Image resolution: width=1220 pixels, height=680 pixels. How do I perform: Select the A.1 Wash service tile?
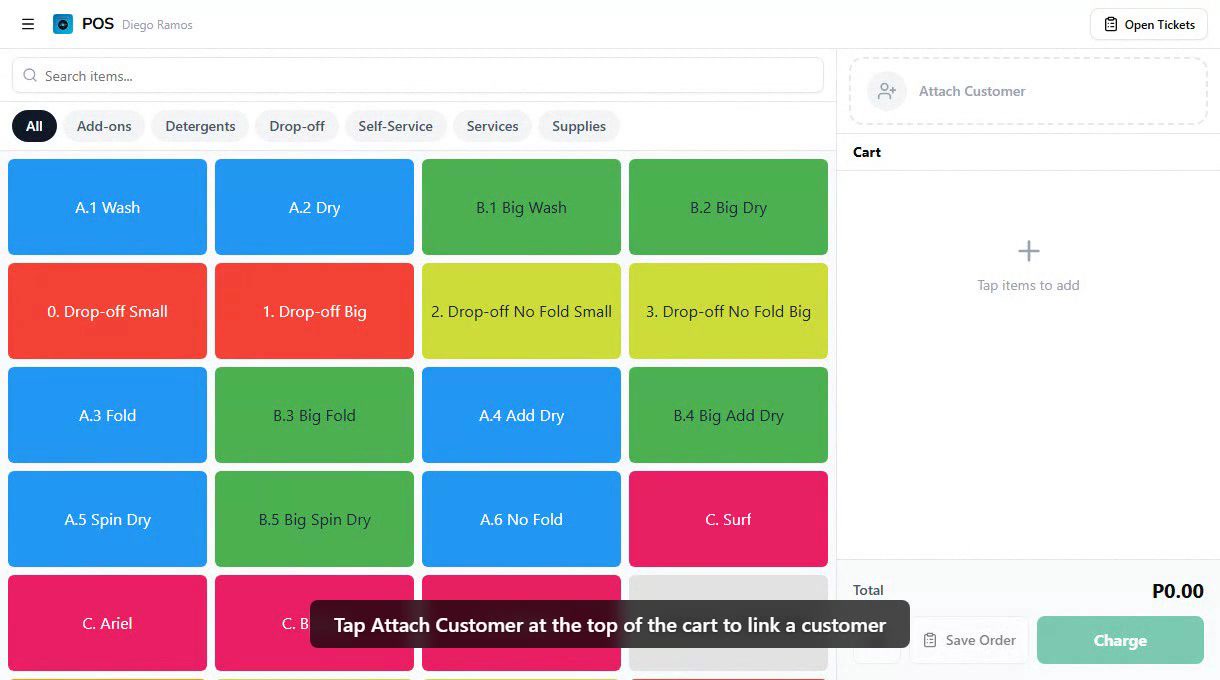pyautogui.click(x=107, y=207)
